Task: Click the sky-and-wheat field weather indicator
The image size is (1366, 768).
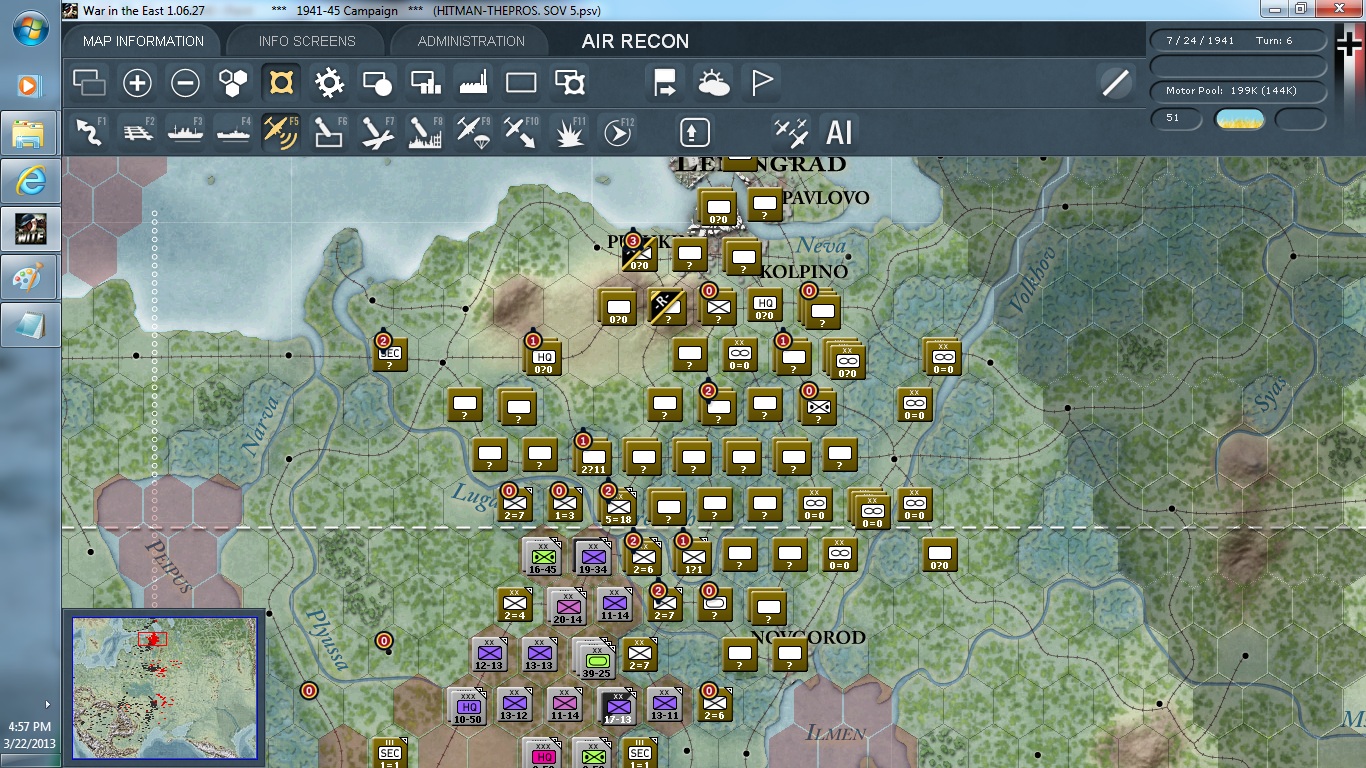Action: 1239,119
